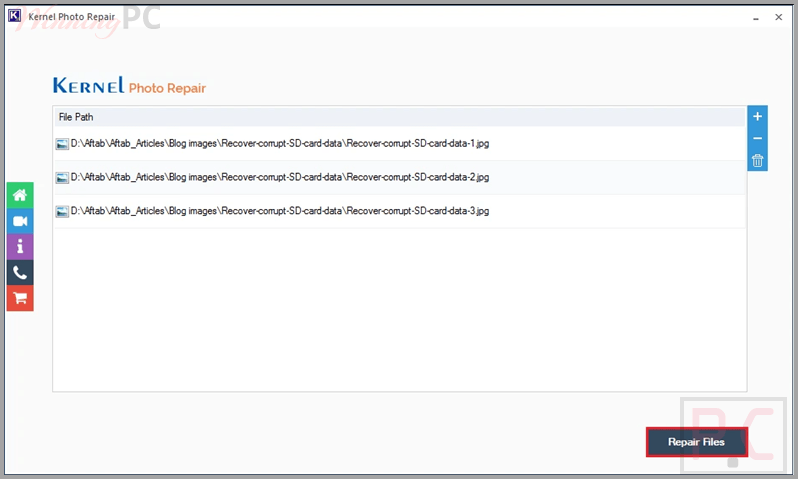Close the Kernel Photo Repair window
The width and height of the screenshot is (798, 479).
[779, 17]
